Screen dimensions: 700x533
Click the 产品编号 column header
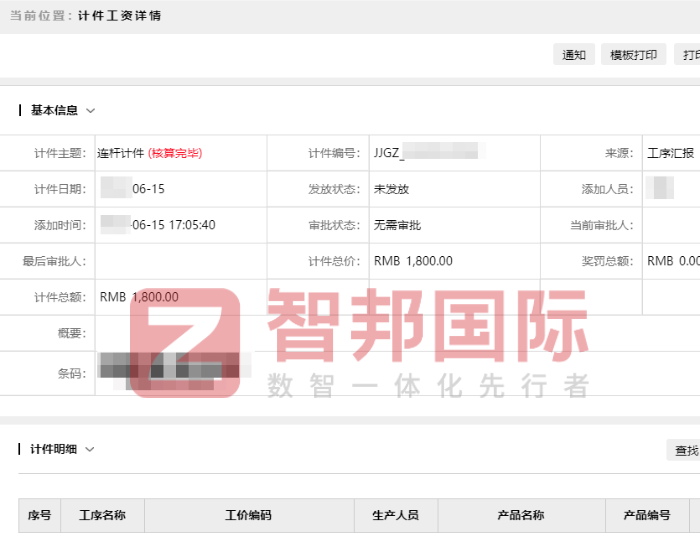click(646, 516)
